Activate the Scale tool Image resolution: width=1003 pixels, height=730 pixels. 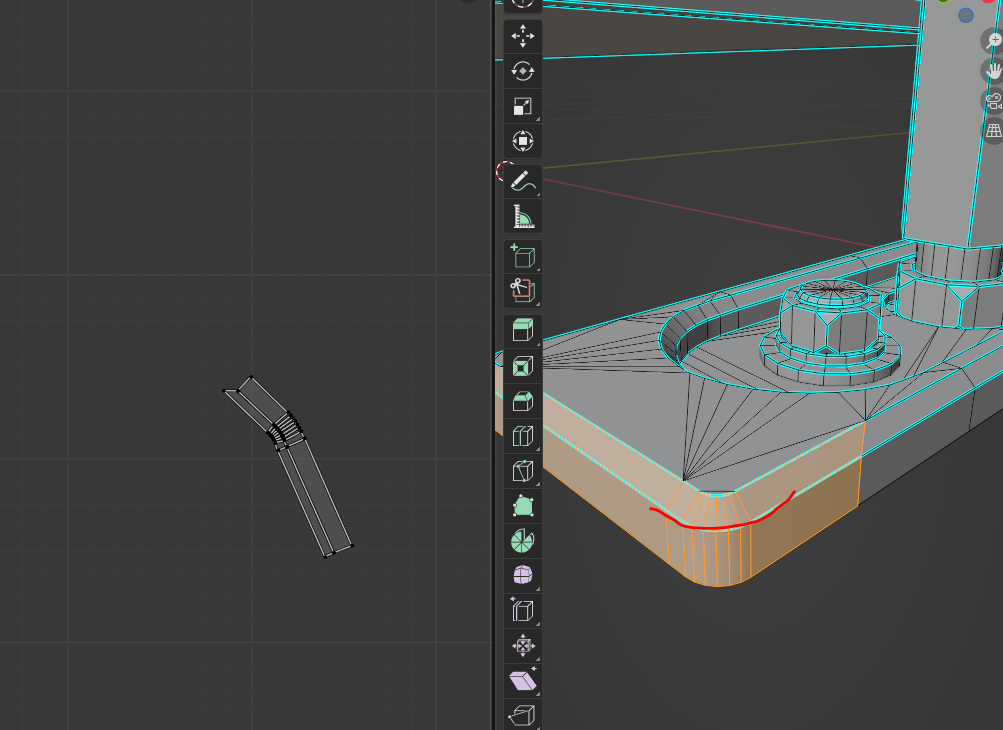pos(522,106)
